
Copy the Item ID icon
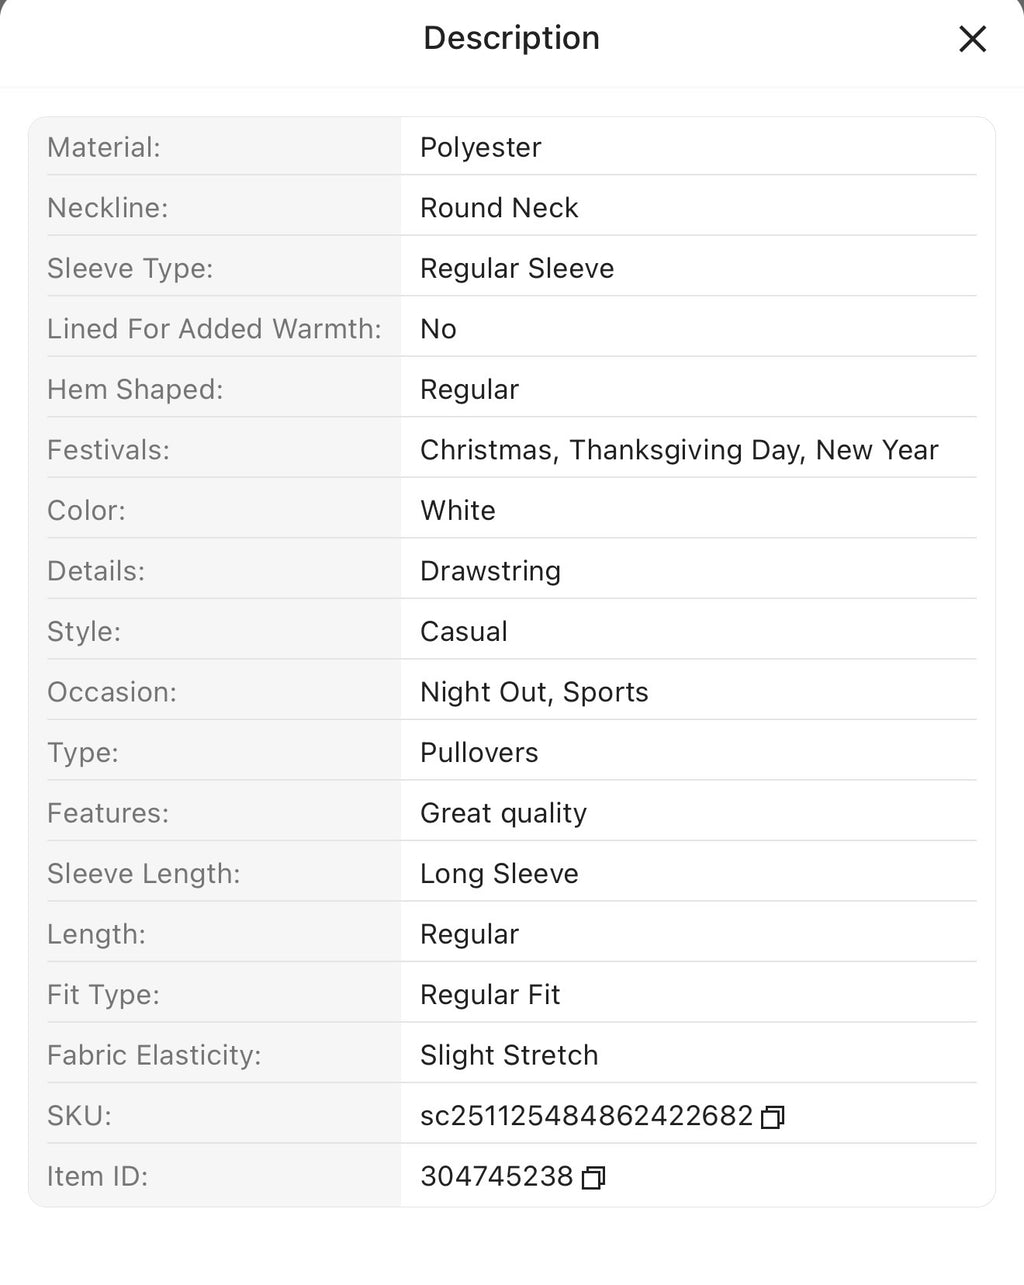coord(593,1178)
